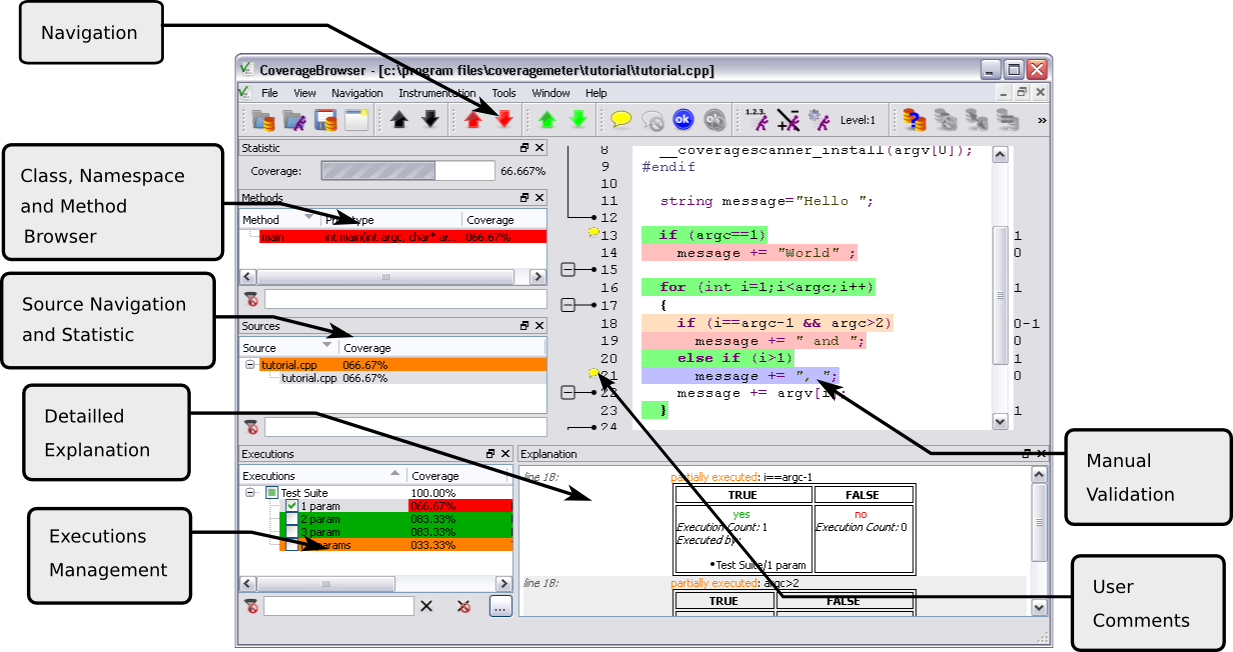Click the Coverage column header in Methods
Viewport: 1233px width, 652px height.
(x=490, y=220)
